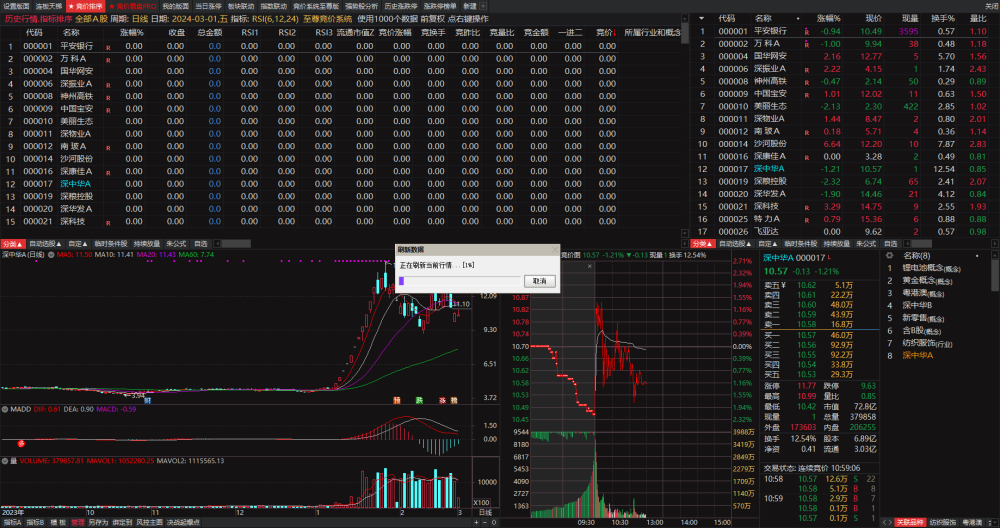Sort left table by 涨幅% column
Image resolution: width=1000 pixels, height=528 pixels.
[x=132, y=32]
